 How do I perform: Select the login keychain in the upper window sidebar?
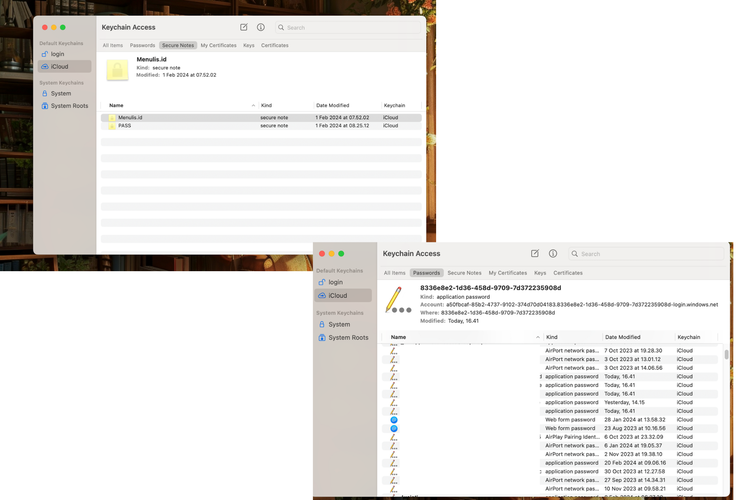(57, 54)
